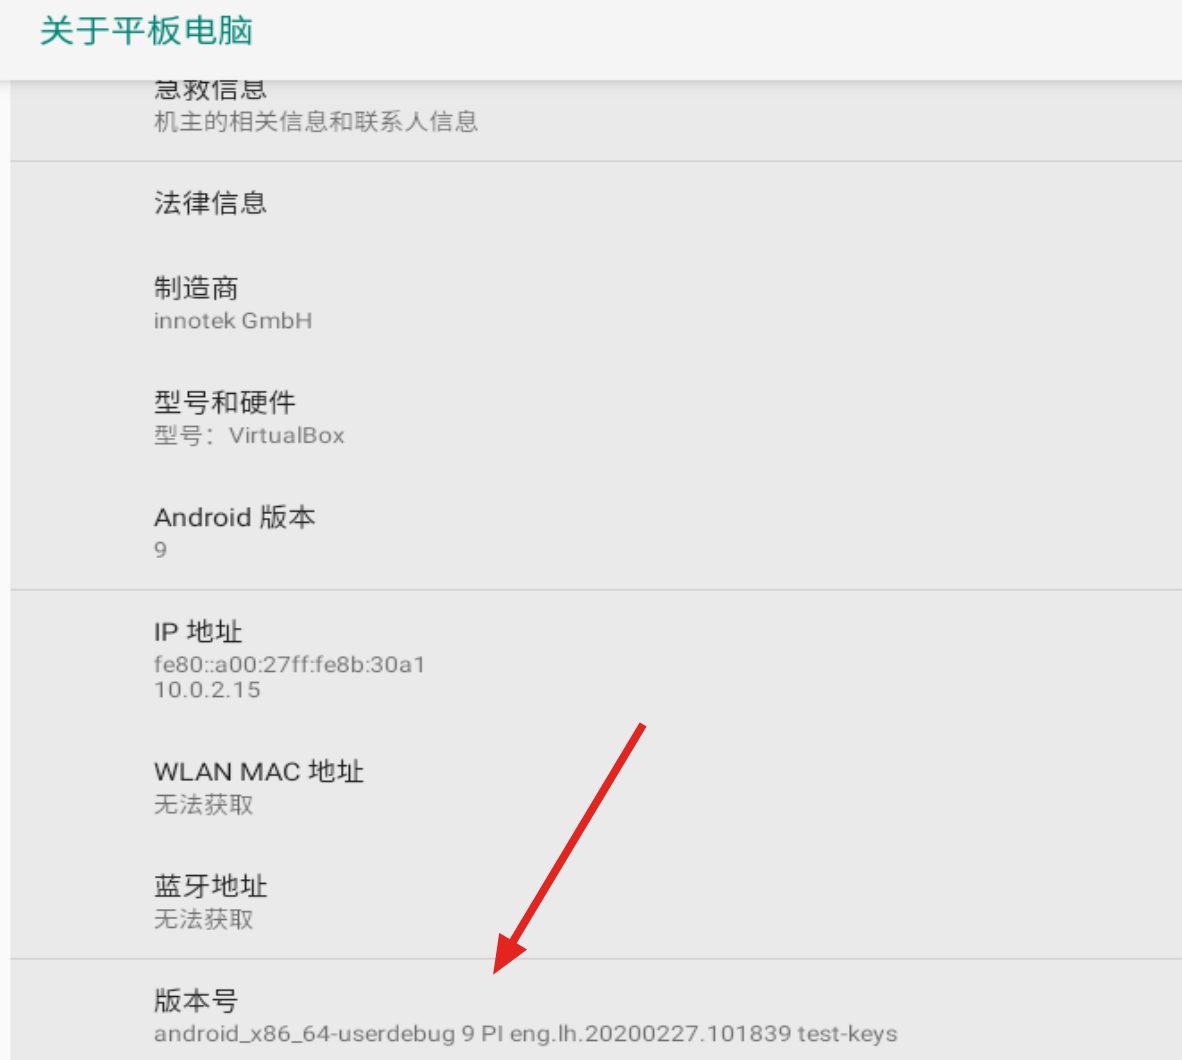Select the 蓝牙地址 Bluetooth address row title

click(x=210, y=887)
